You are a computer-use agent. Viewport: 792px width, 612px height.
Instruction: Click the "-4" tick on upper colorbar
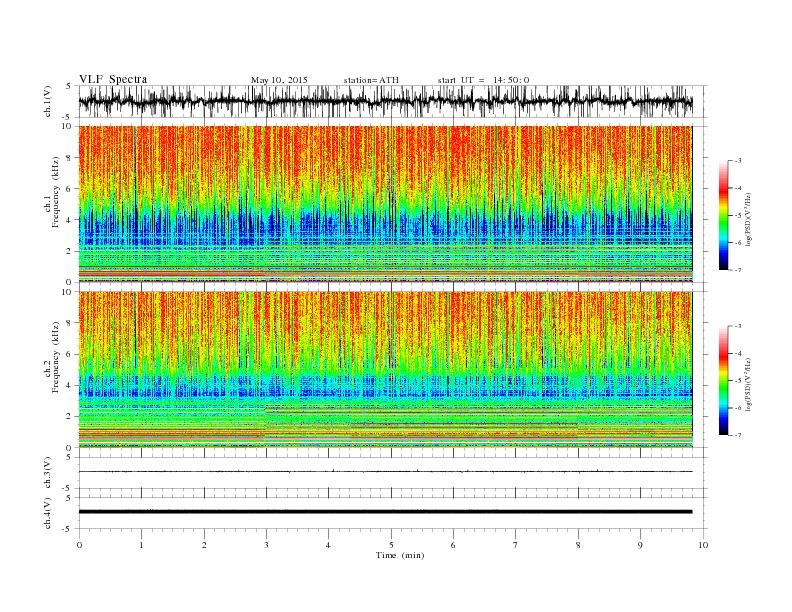(x=738, y=188)
